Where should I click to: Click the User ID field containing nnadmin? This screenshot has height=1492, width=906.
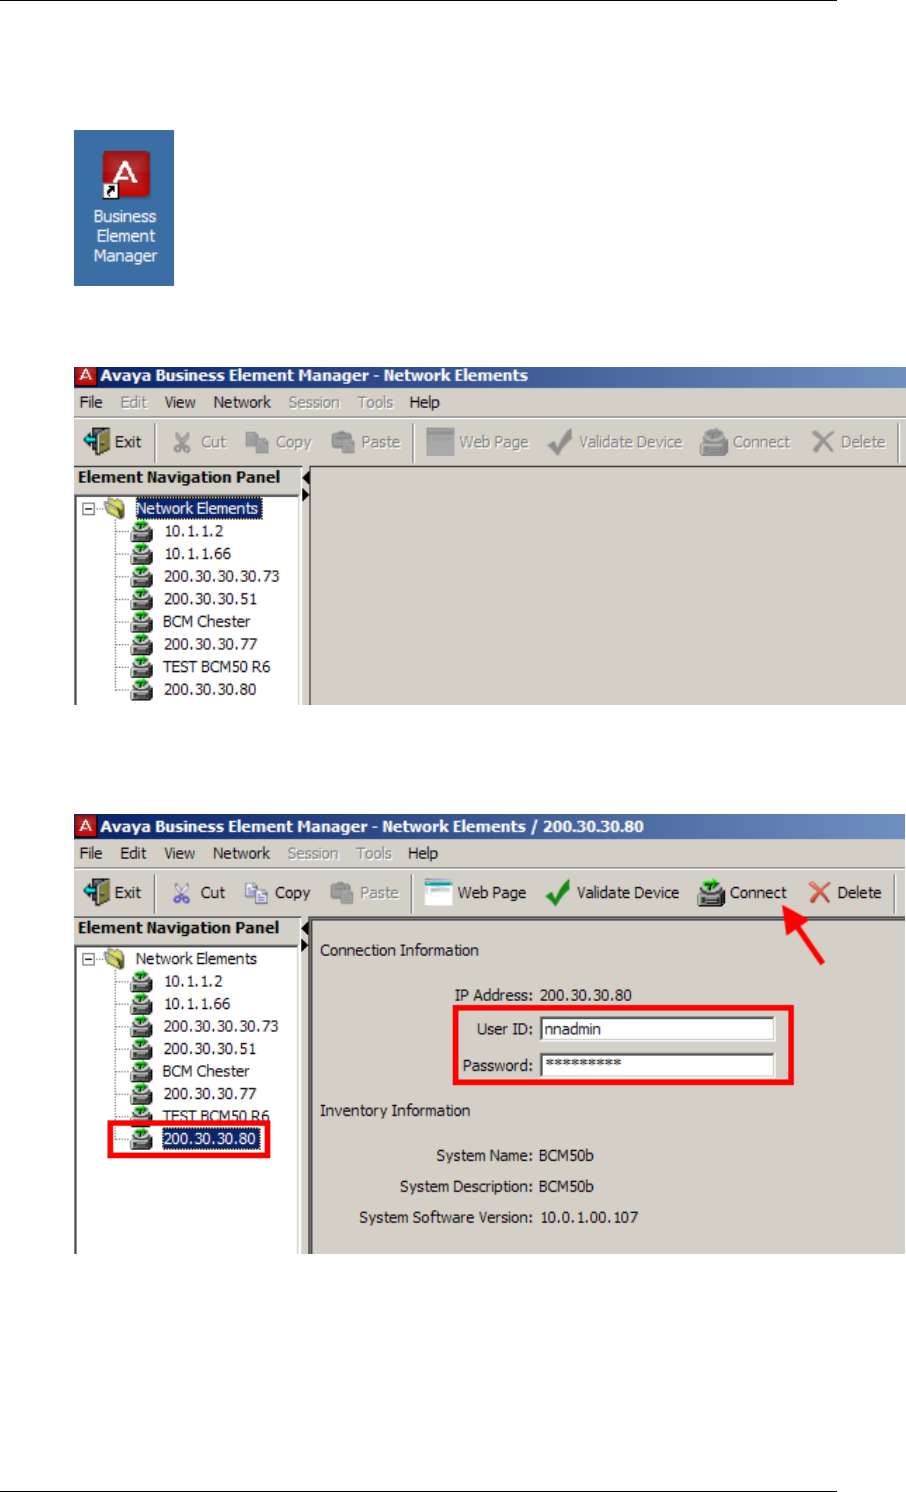coord(657,1029)
